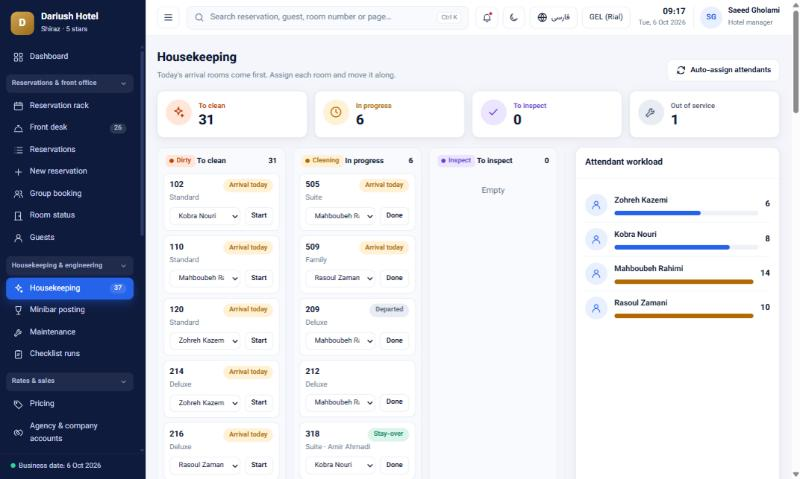Navigate to Maintenance
This screenshot has width=800, height=479.
point(70,332)
